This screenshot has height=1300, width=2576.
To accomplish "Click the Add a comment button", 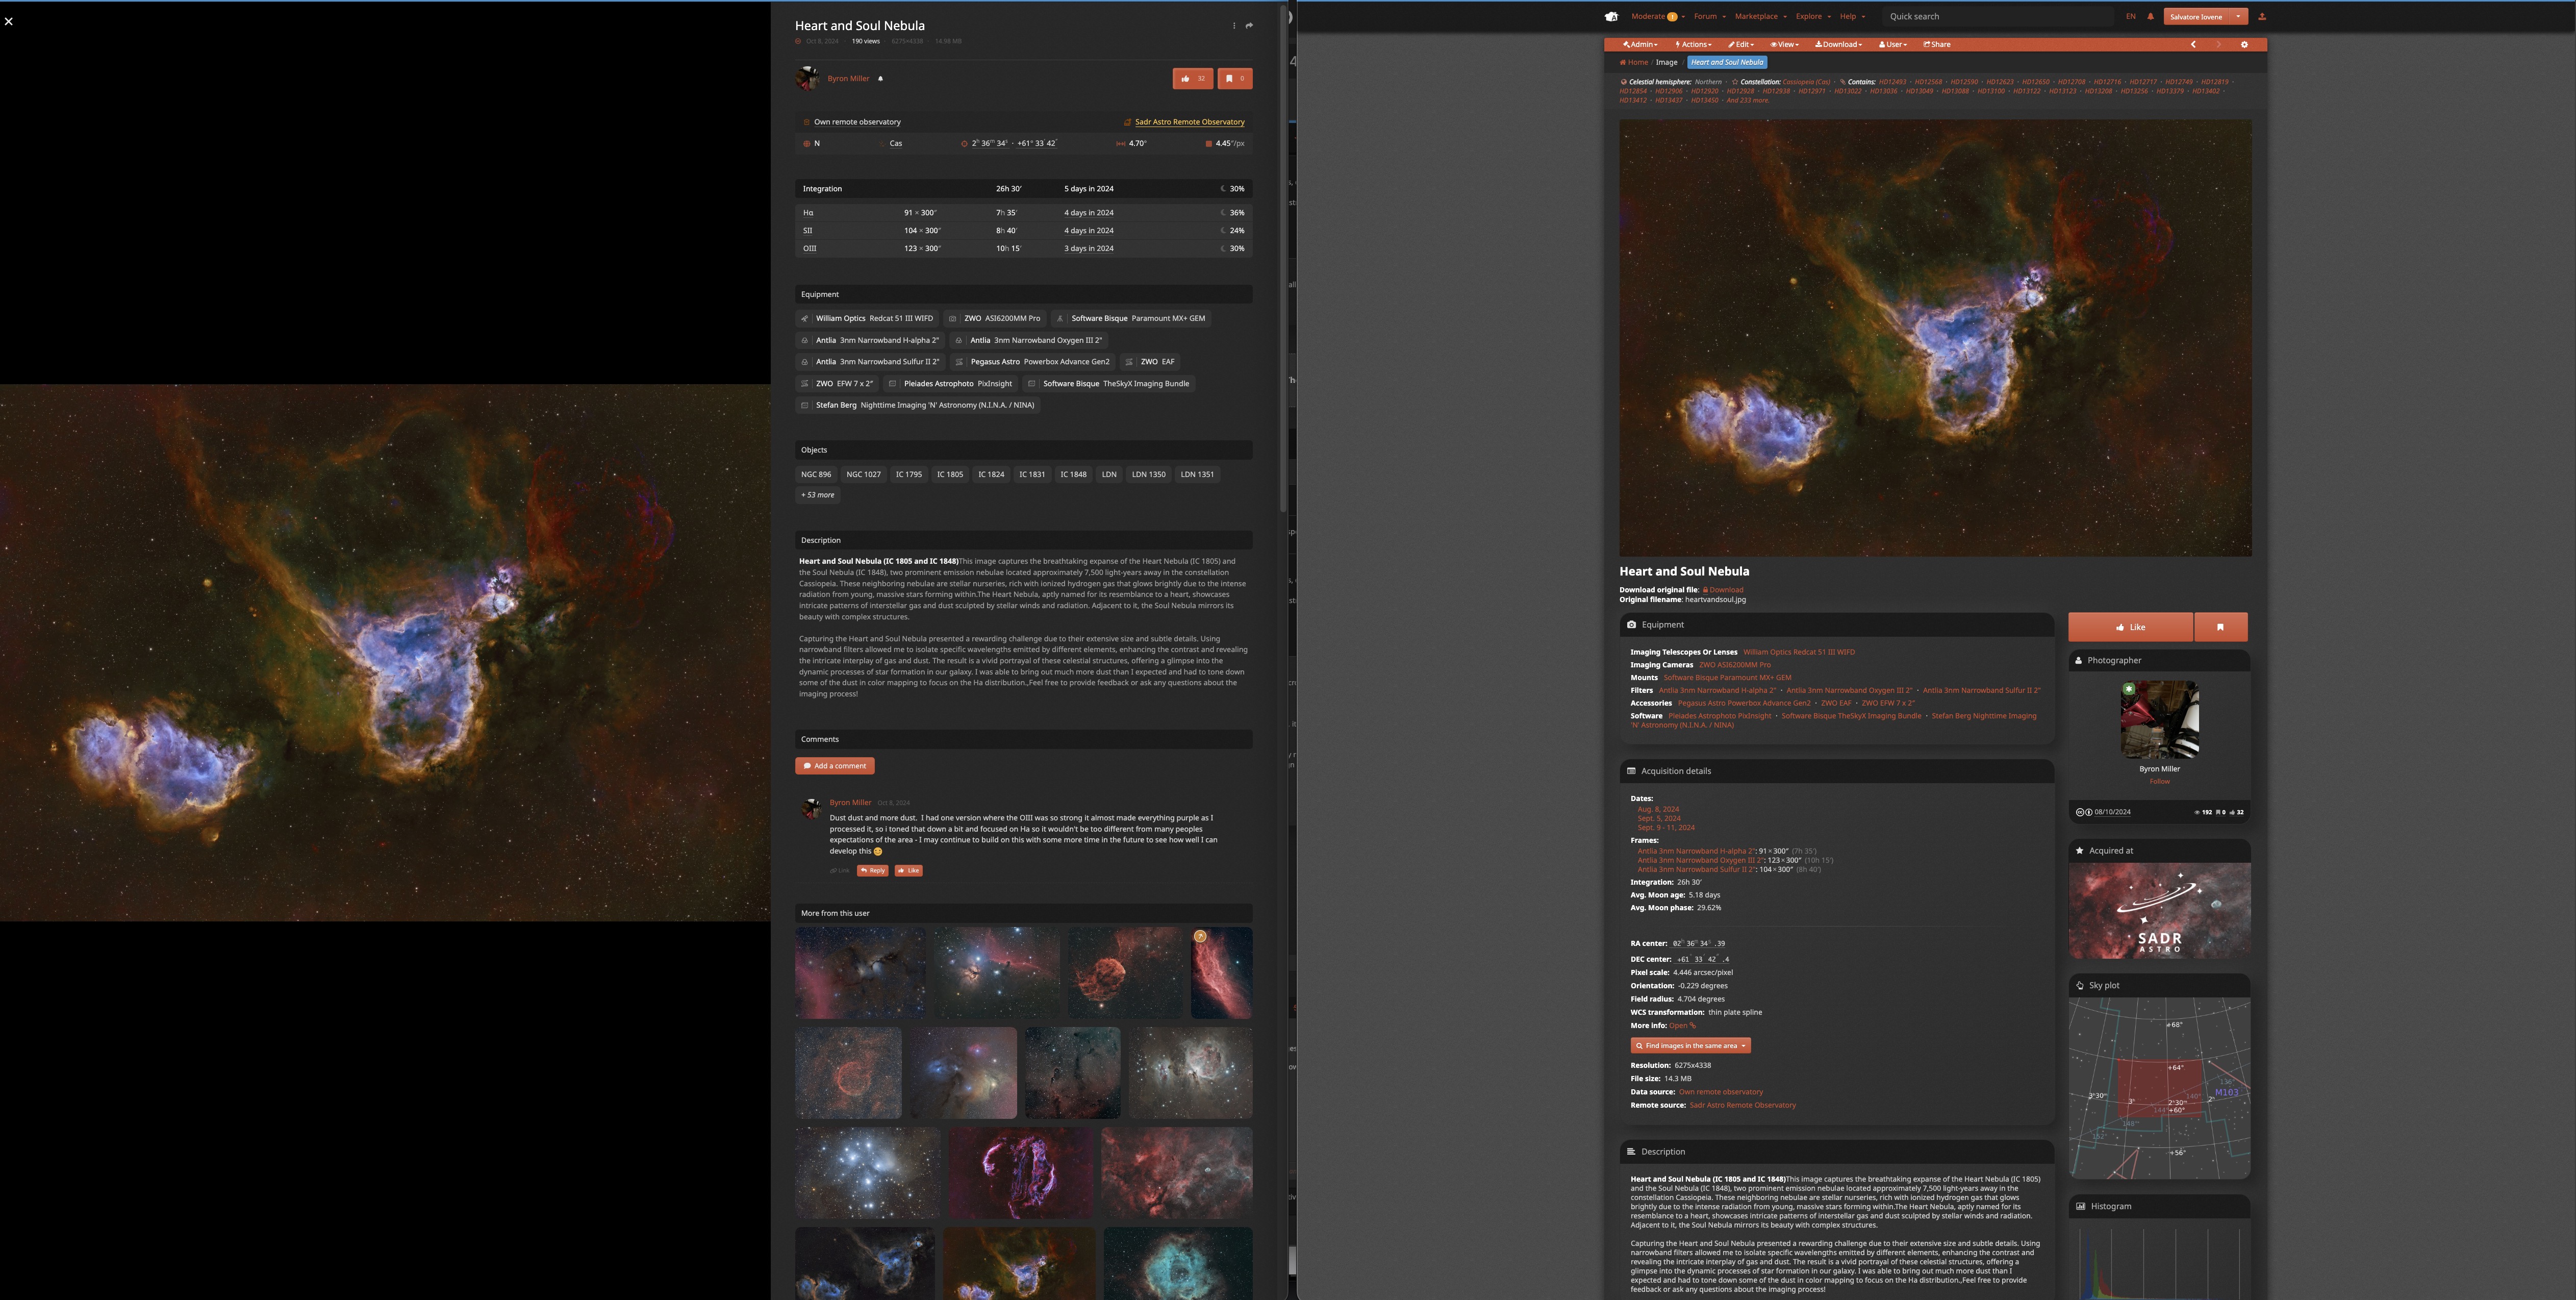I will tap(835, 766).
